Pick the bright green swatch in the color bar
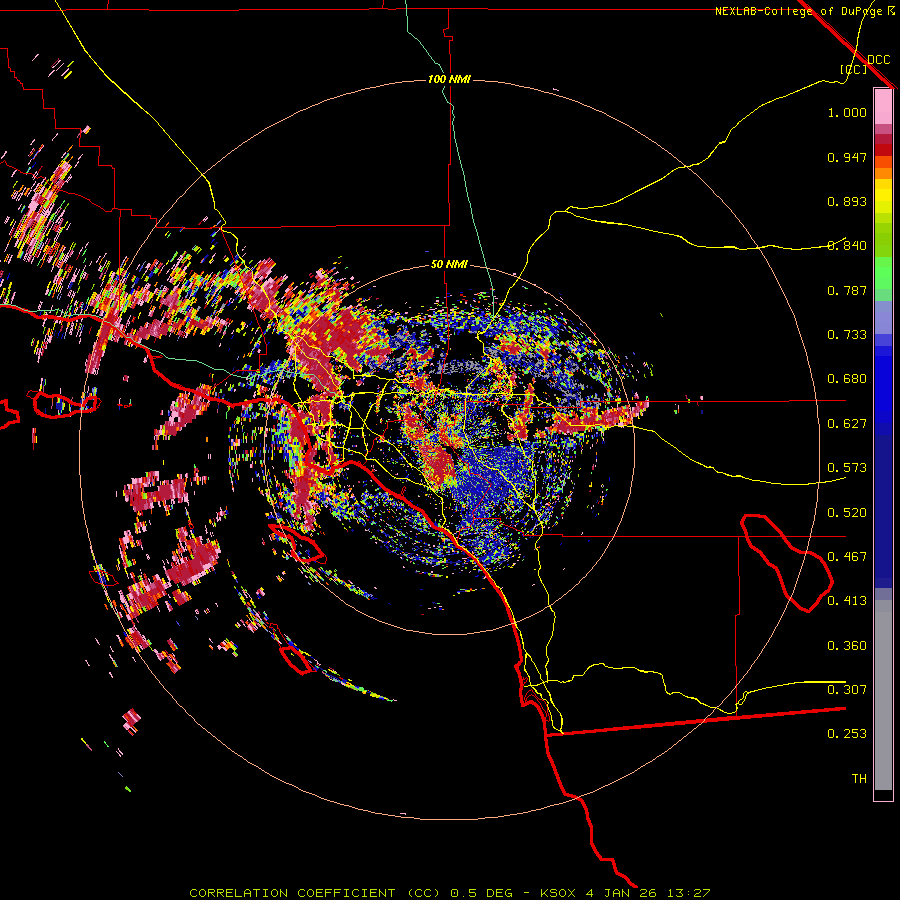 tap(883, 273)
